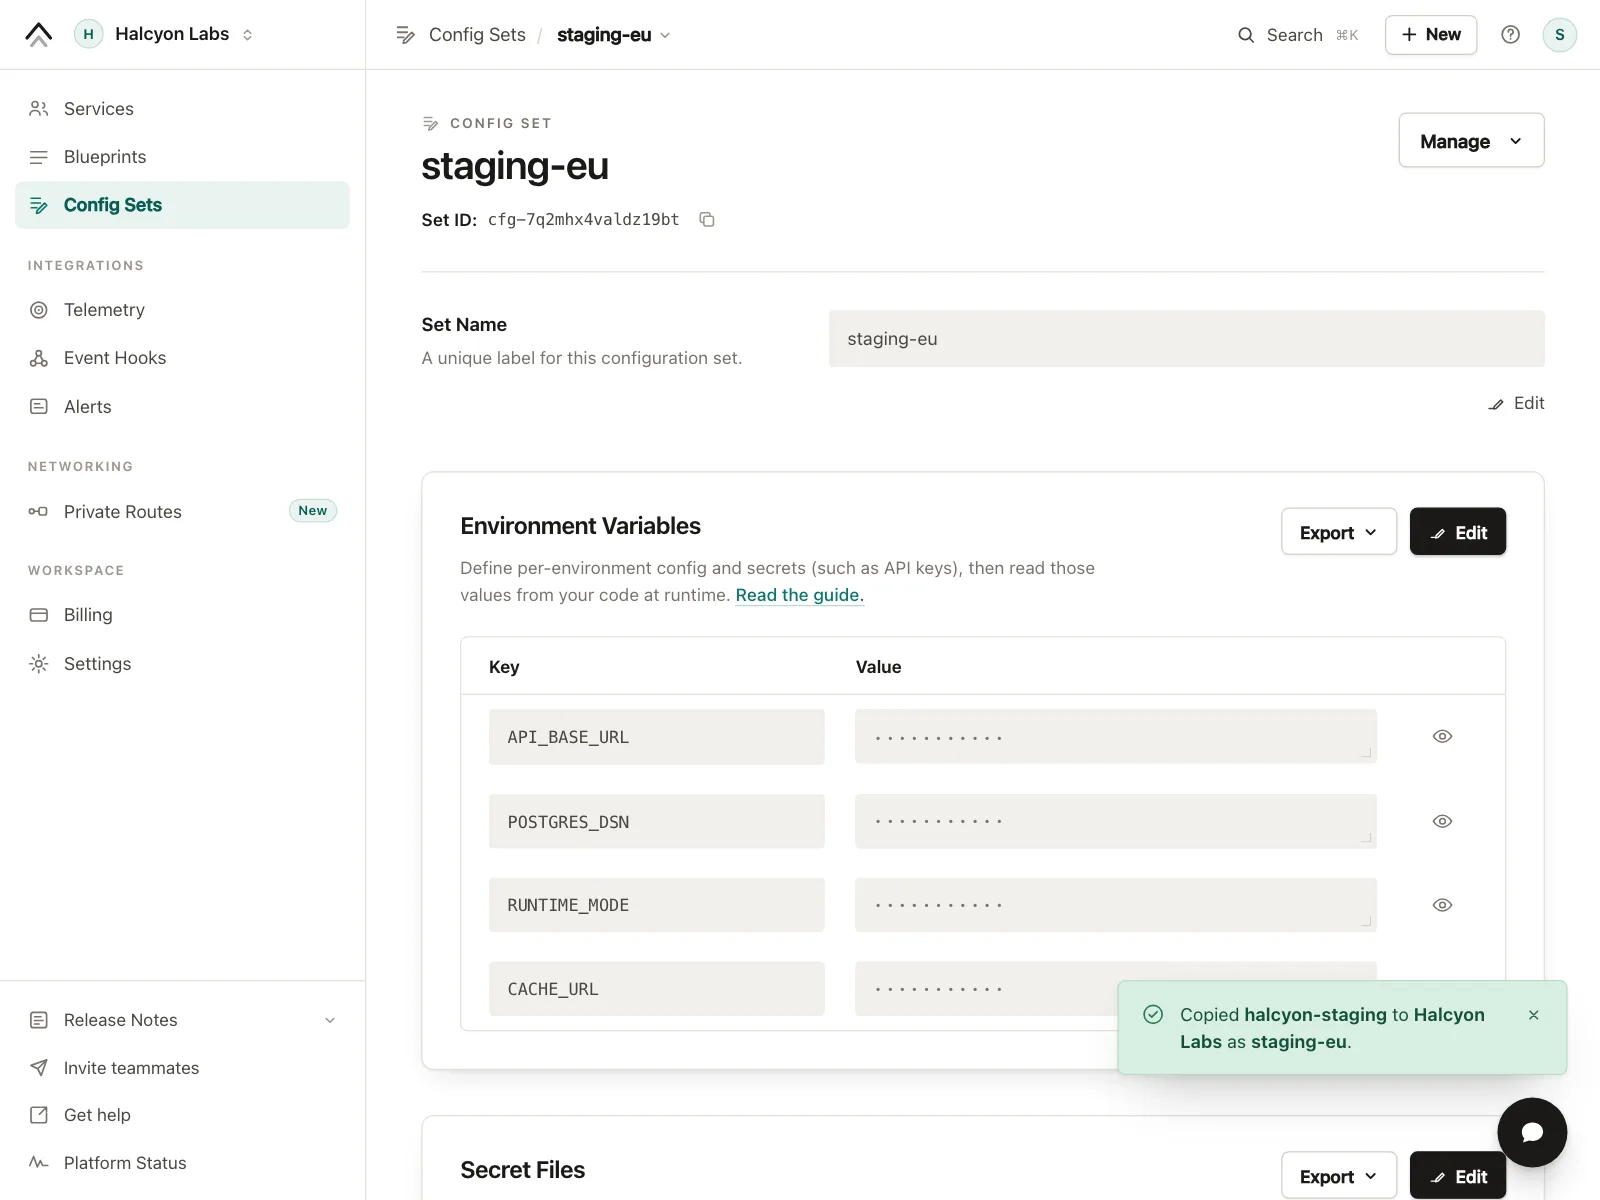Open Services in the sidebar
Screen dimensions: 1600x1200
tap(182, 109)
